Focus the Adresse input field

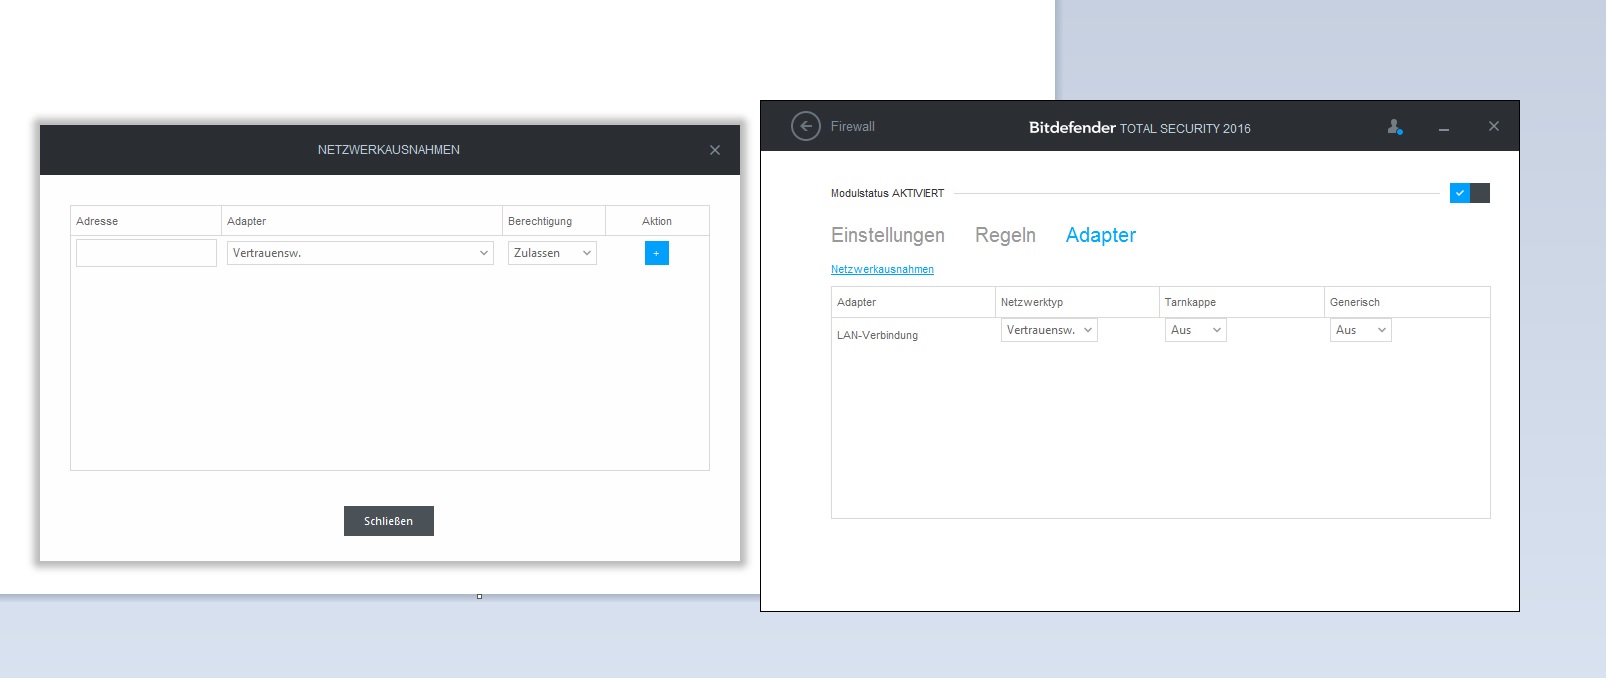click(146, 253)
